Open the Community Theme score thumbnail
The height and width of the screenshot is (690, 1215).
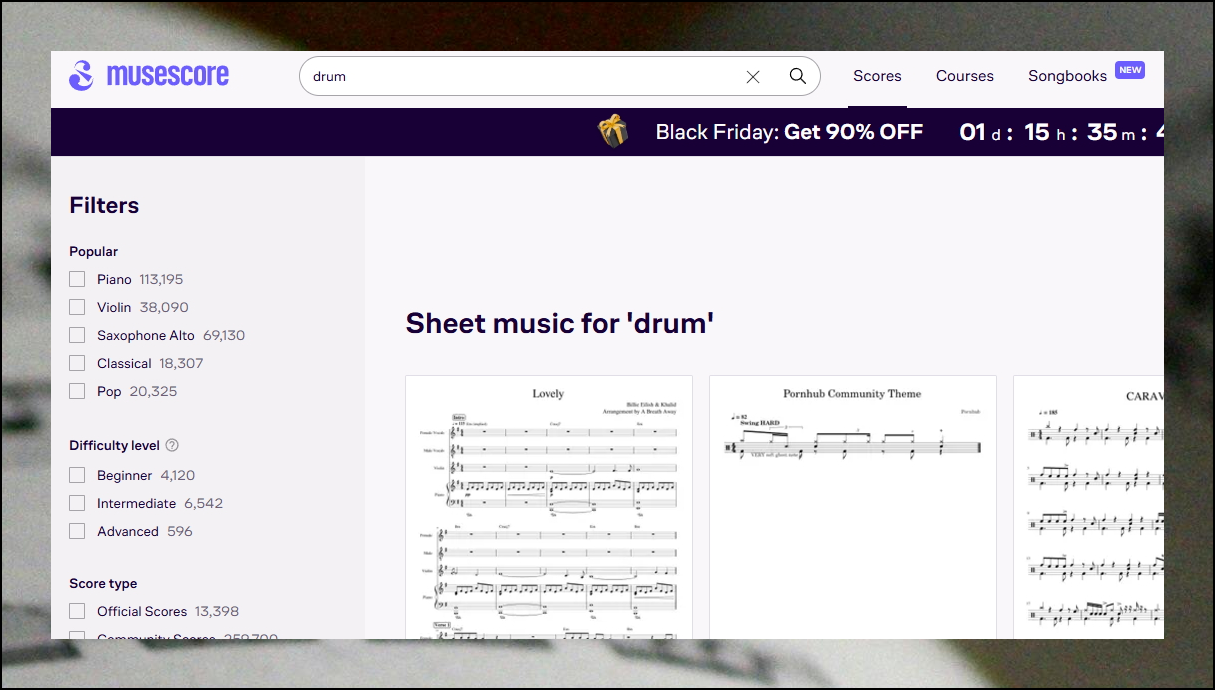click(x=853, y=508)
